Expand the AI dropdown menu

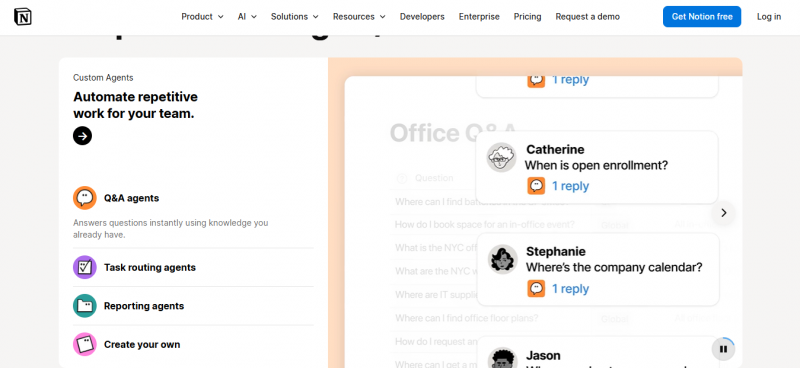(247, 17)
